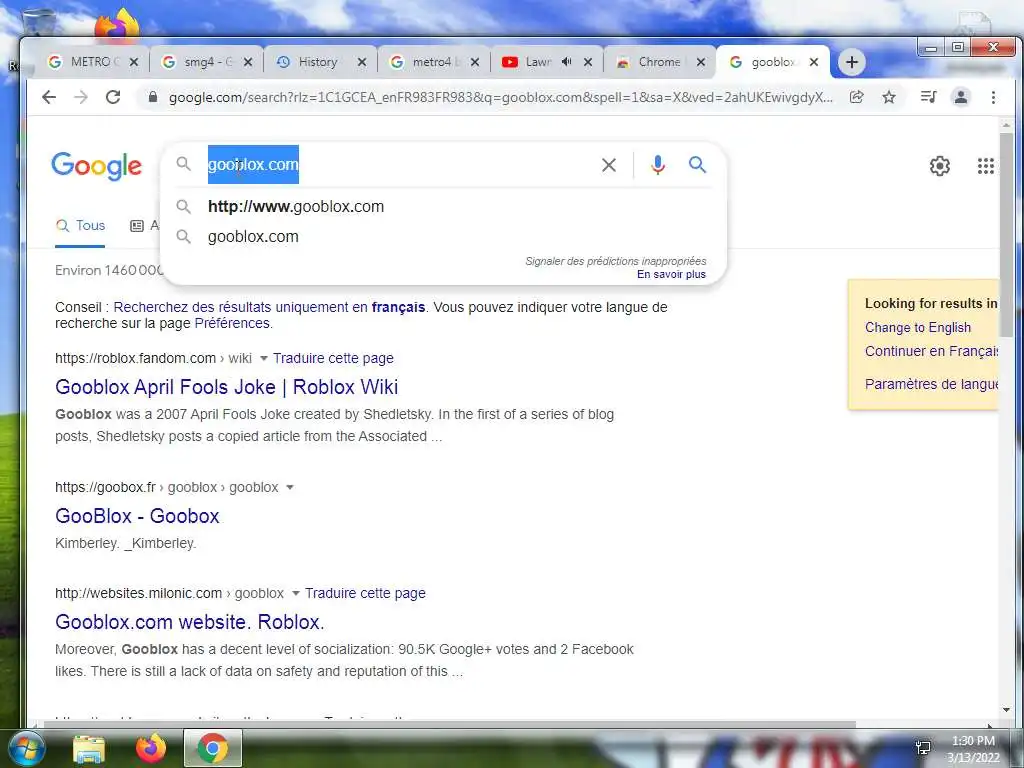Click Recherchez des résultats uniquement en français
Viewport: 1024px width, 768px height.
click(x=269, y=308)
